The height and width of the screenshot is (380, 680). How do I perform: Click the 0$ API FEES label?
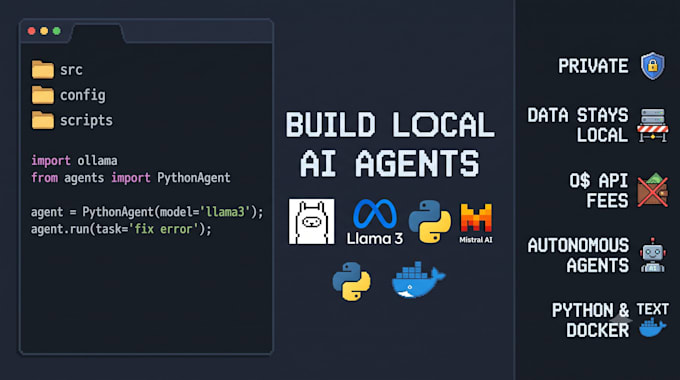pyautogui.click(x=598, y=190)
